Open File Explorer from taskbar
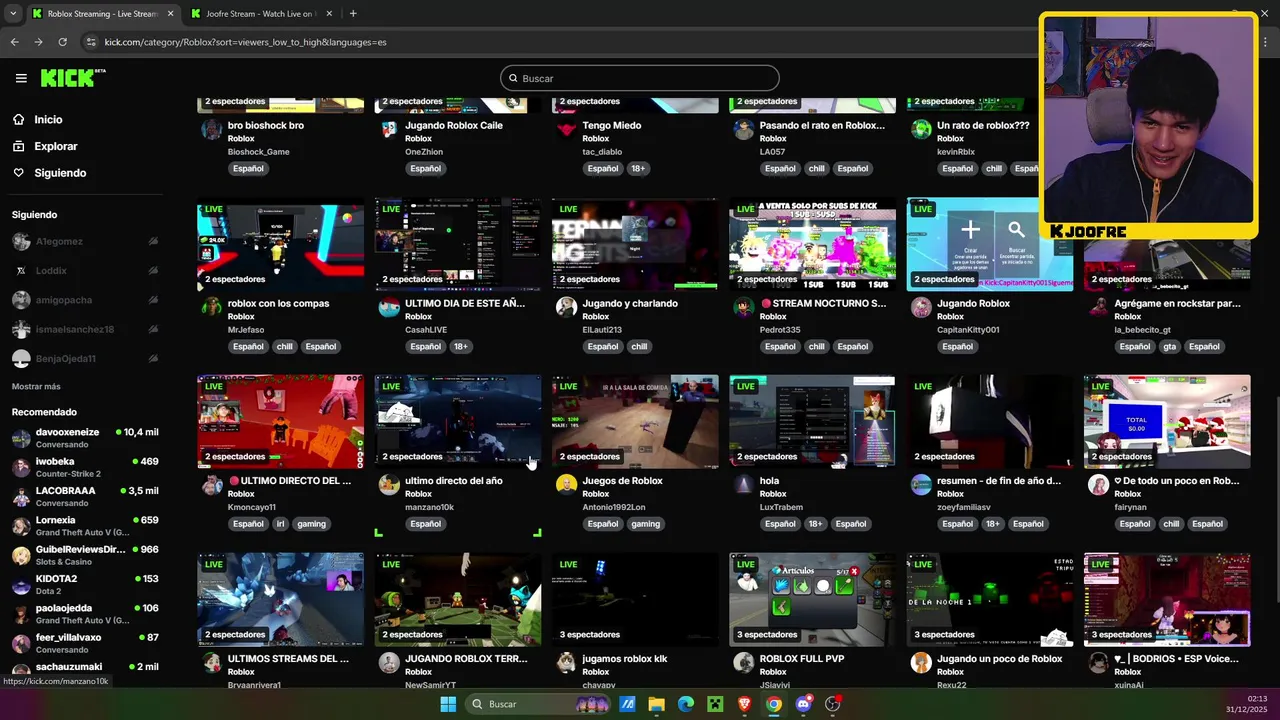 [x=656, y=704]
